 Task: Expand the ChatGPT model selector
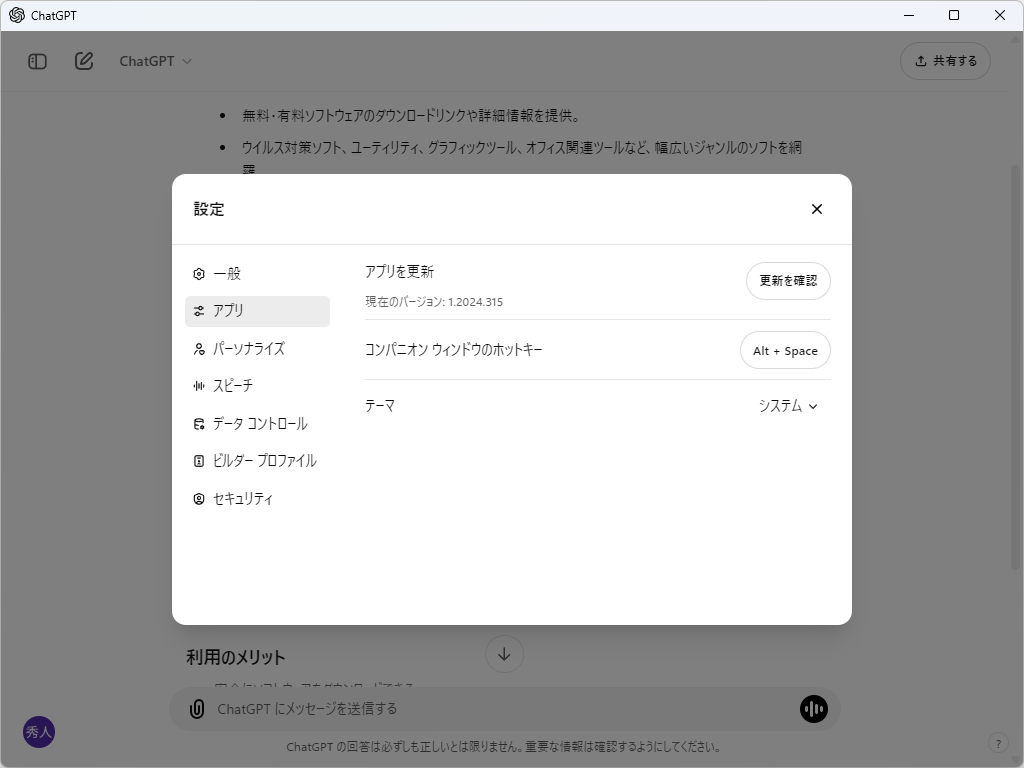pyautogui.click(x=155, y=61)
